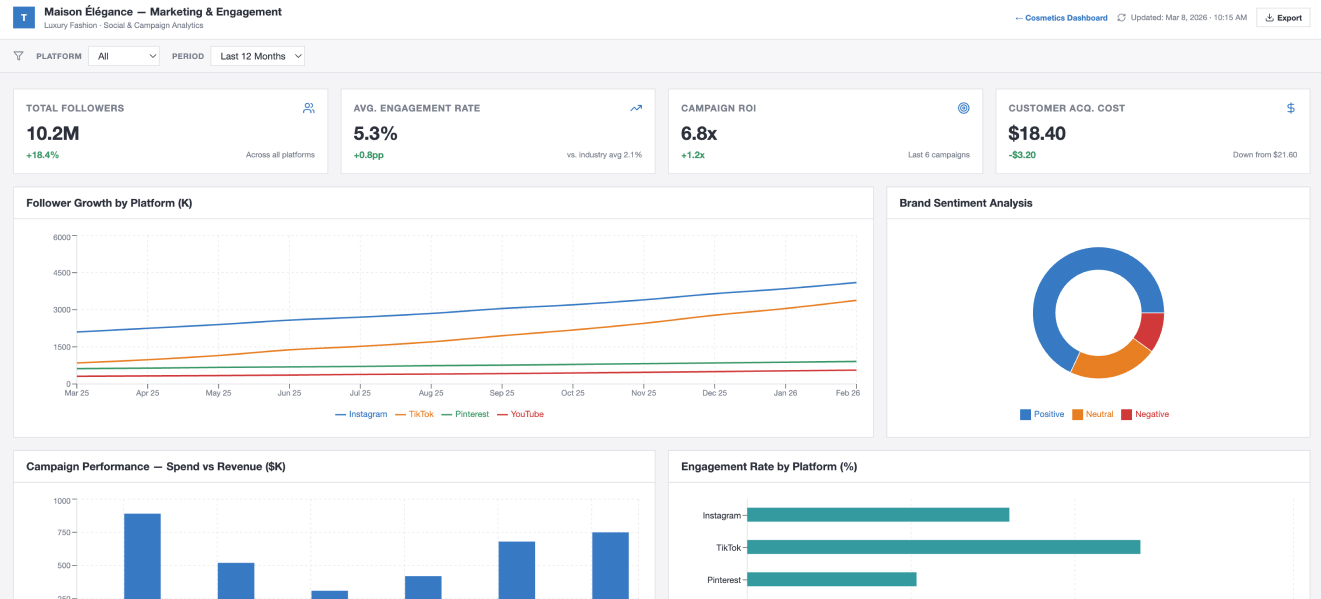Toggle Neutral in the sentiment legend
1321x599 pixels.
[x=1095, y=414]
